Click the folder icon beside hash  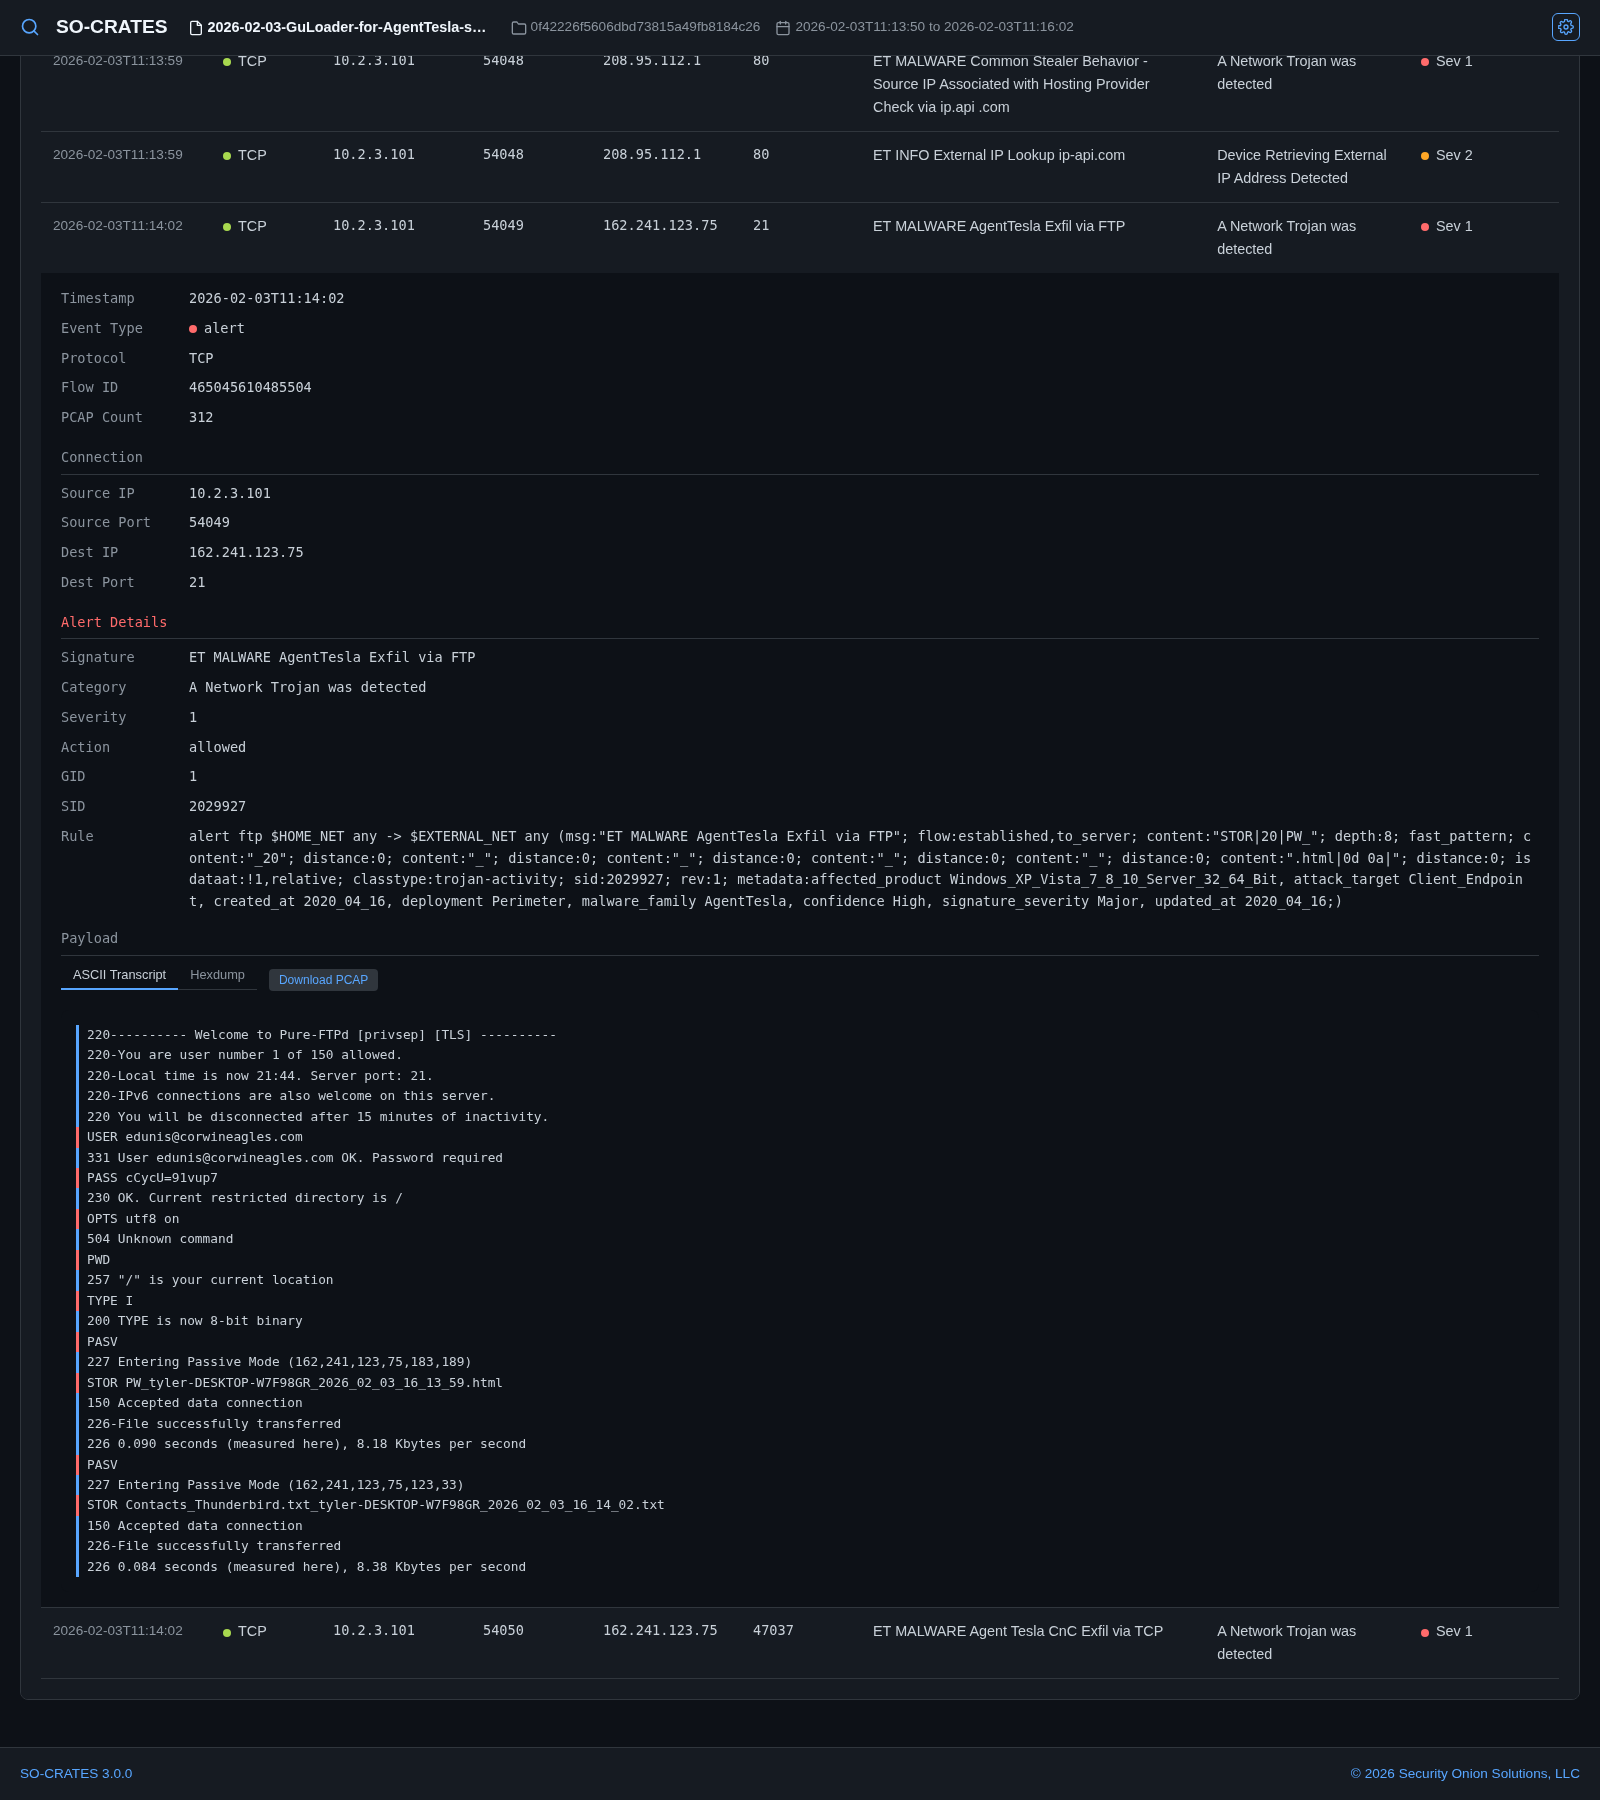518,28
